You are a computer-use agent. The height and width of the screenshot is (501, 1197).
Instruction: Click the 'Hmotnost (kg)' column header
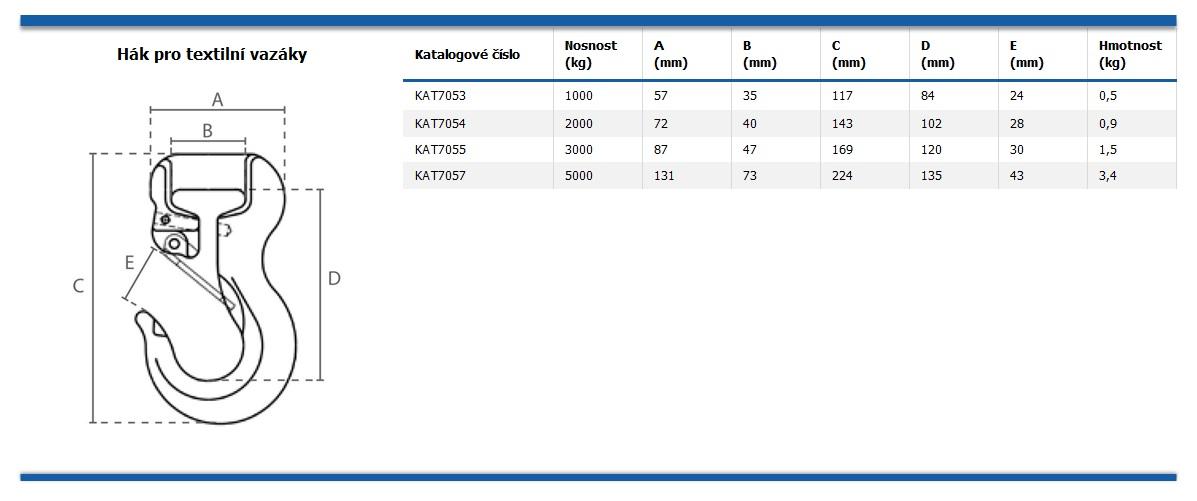click(1129, 54)
